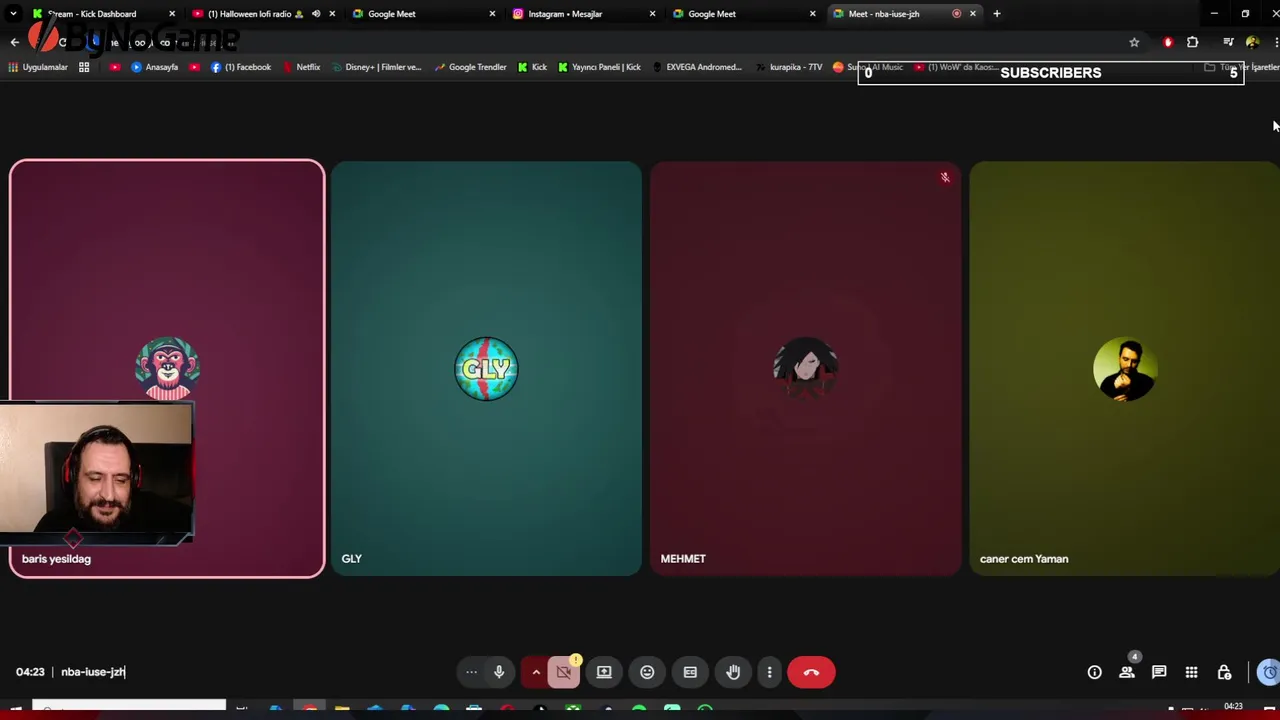1280x720 pixels.
Task: Mute the Halloween lofi radio tab audio
Action: [316, 14]
